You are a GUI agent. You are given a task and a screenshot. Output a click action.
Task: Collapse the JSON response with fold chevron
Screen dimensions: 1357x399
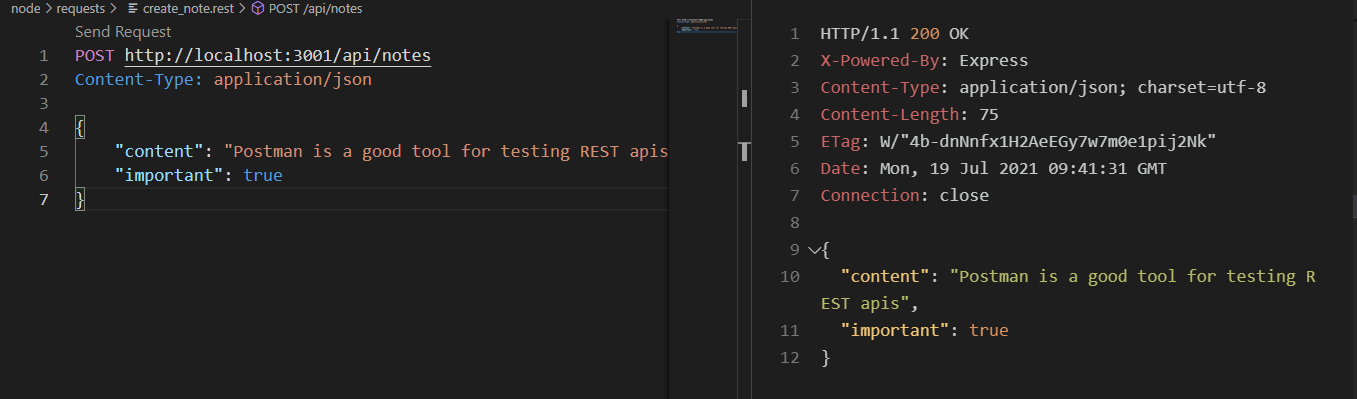click(x=812, y=250)
